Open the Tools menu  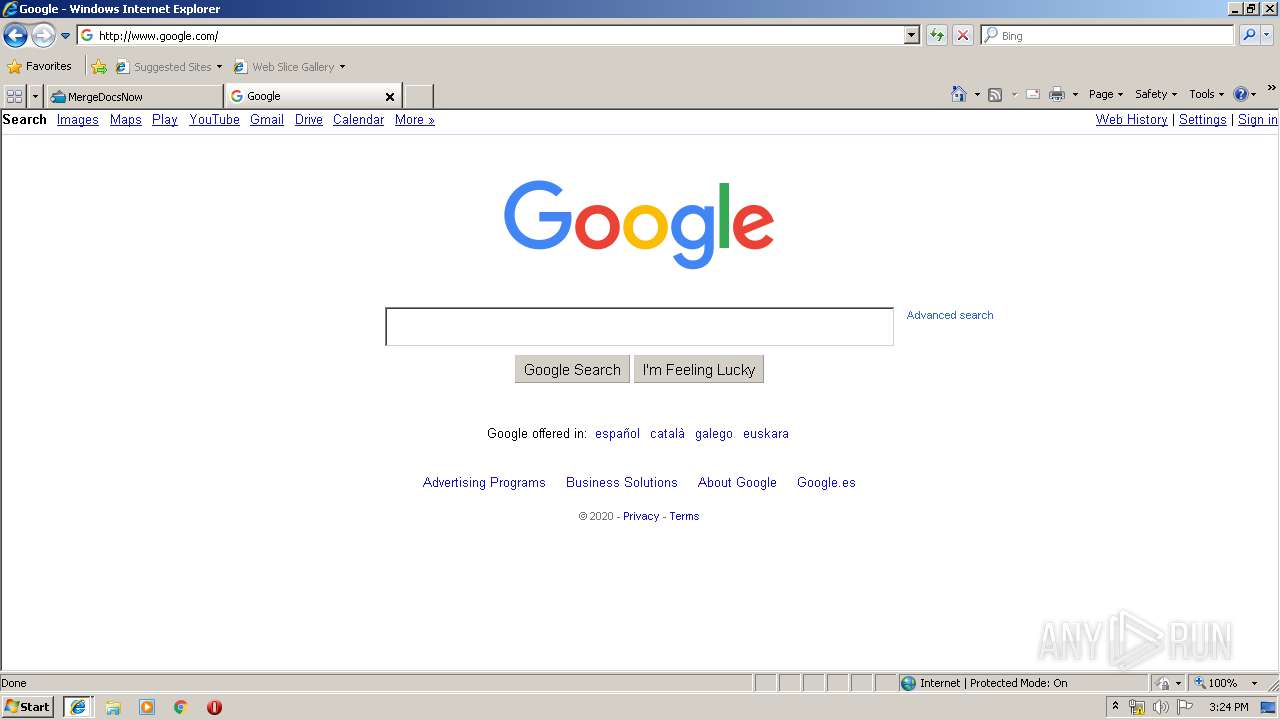tap(1206, 94)
